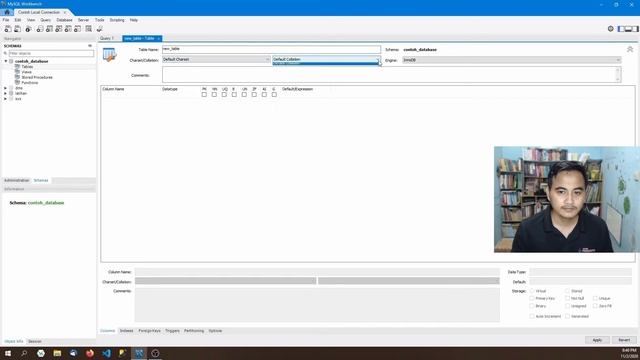Switch to the Triggers tab
Viewport: 640px width, 360px height.
coord(172,331)
